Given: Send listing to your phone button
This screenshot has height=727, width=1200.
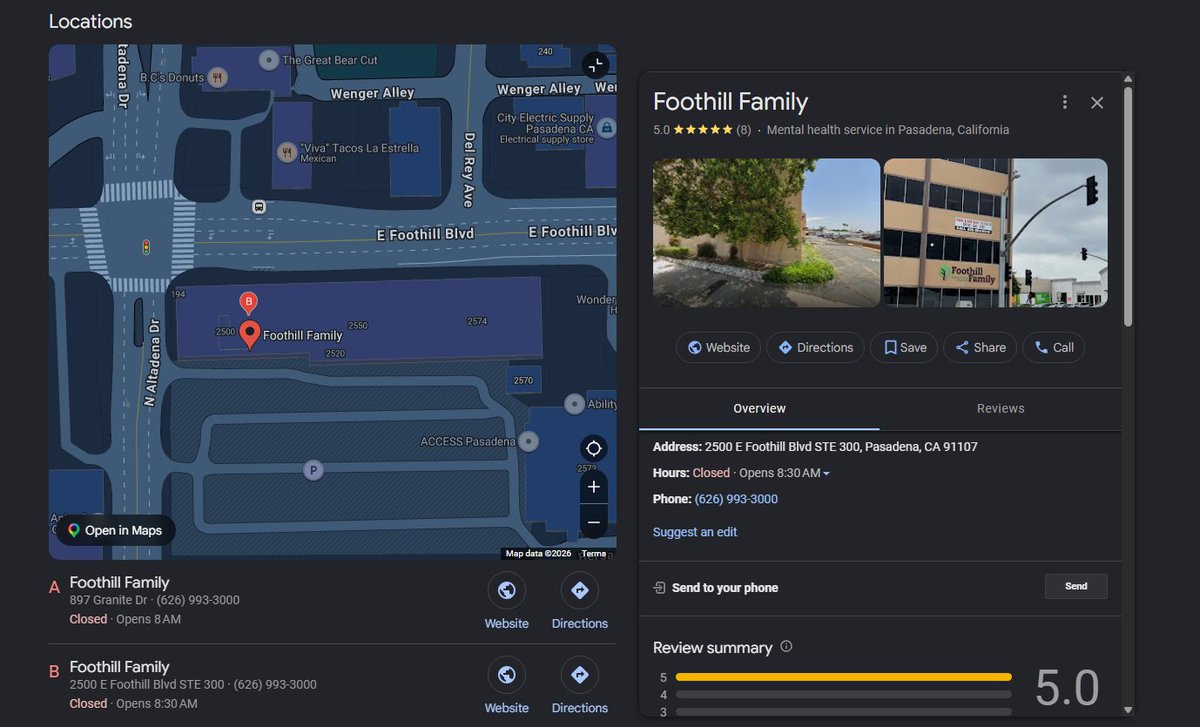Looking at the screenshot, I should (1076, 586).
